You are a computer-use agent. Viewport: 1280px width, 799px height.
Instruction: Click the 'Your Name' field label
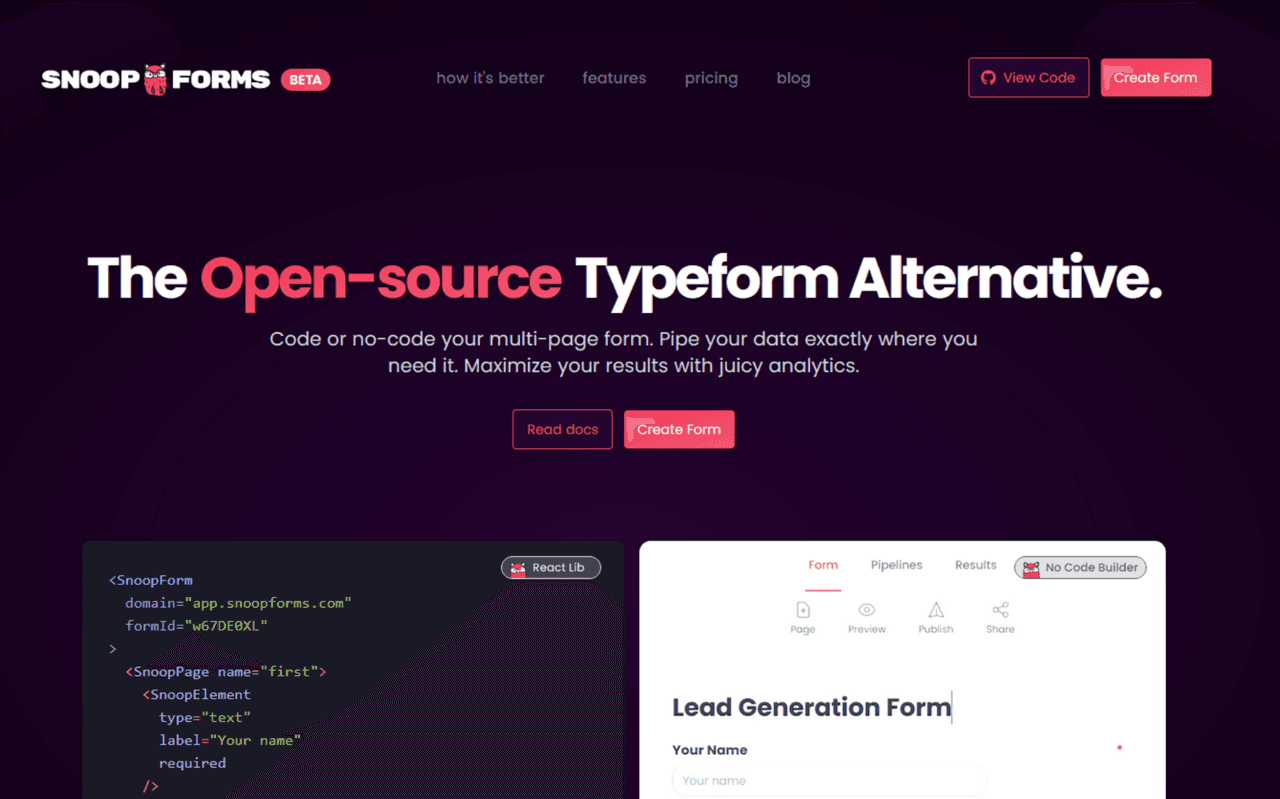(x=710, y=750)
